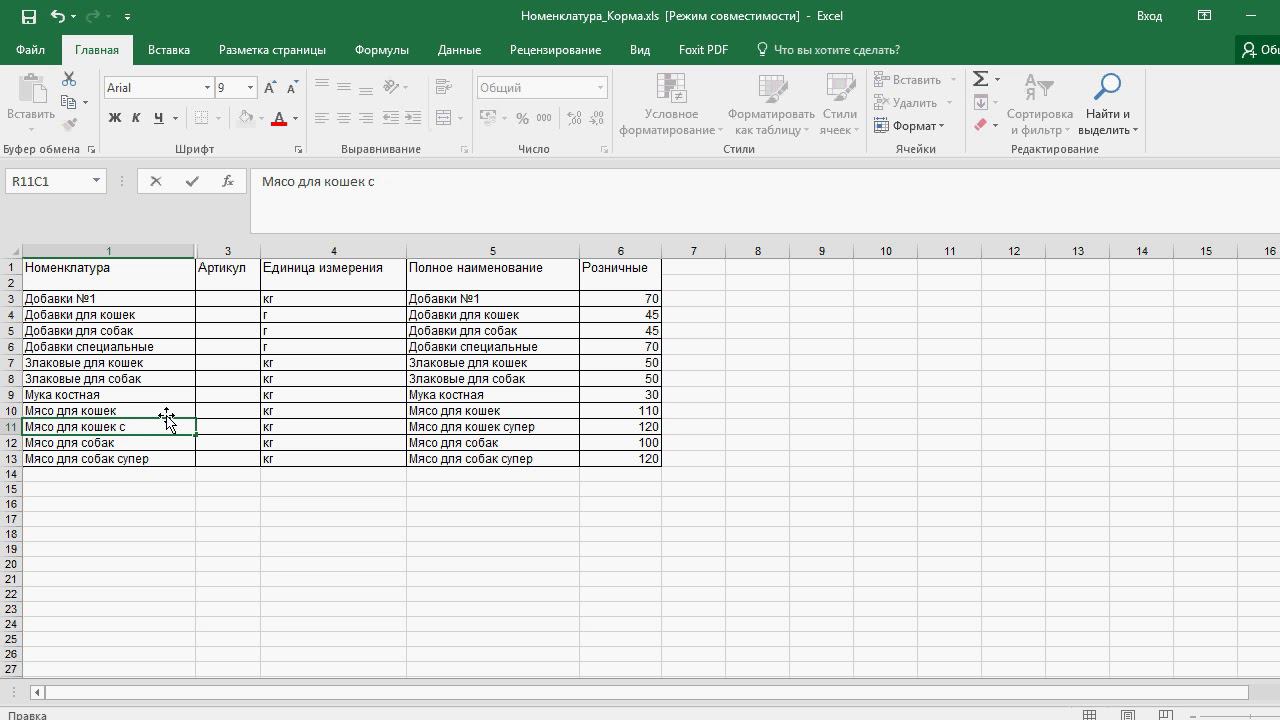The width and height of the screenshot is (1280, 720).
Task: Toggle Bold formatting button
Action: point(115,118)
